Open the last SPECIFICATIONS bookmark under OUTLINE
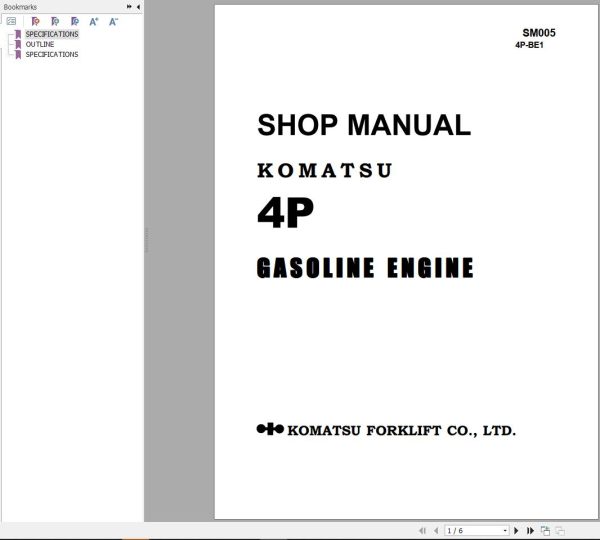The image size is (600, 540). click(52, 54)
